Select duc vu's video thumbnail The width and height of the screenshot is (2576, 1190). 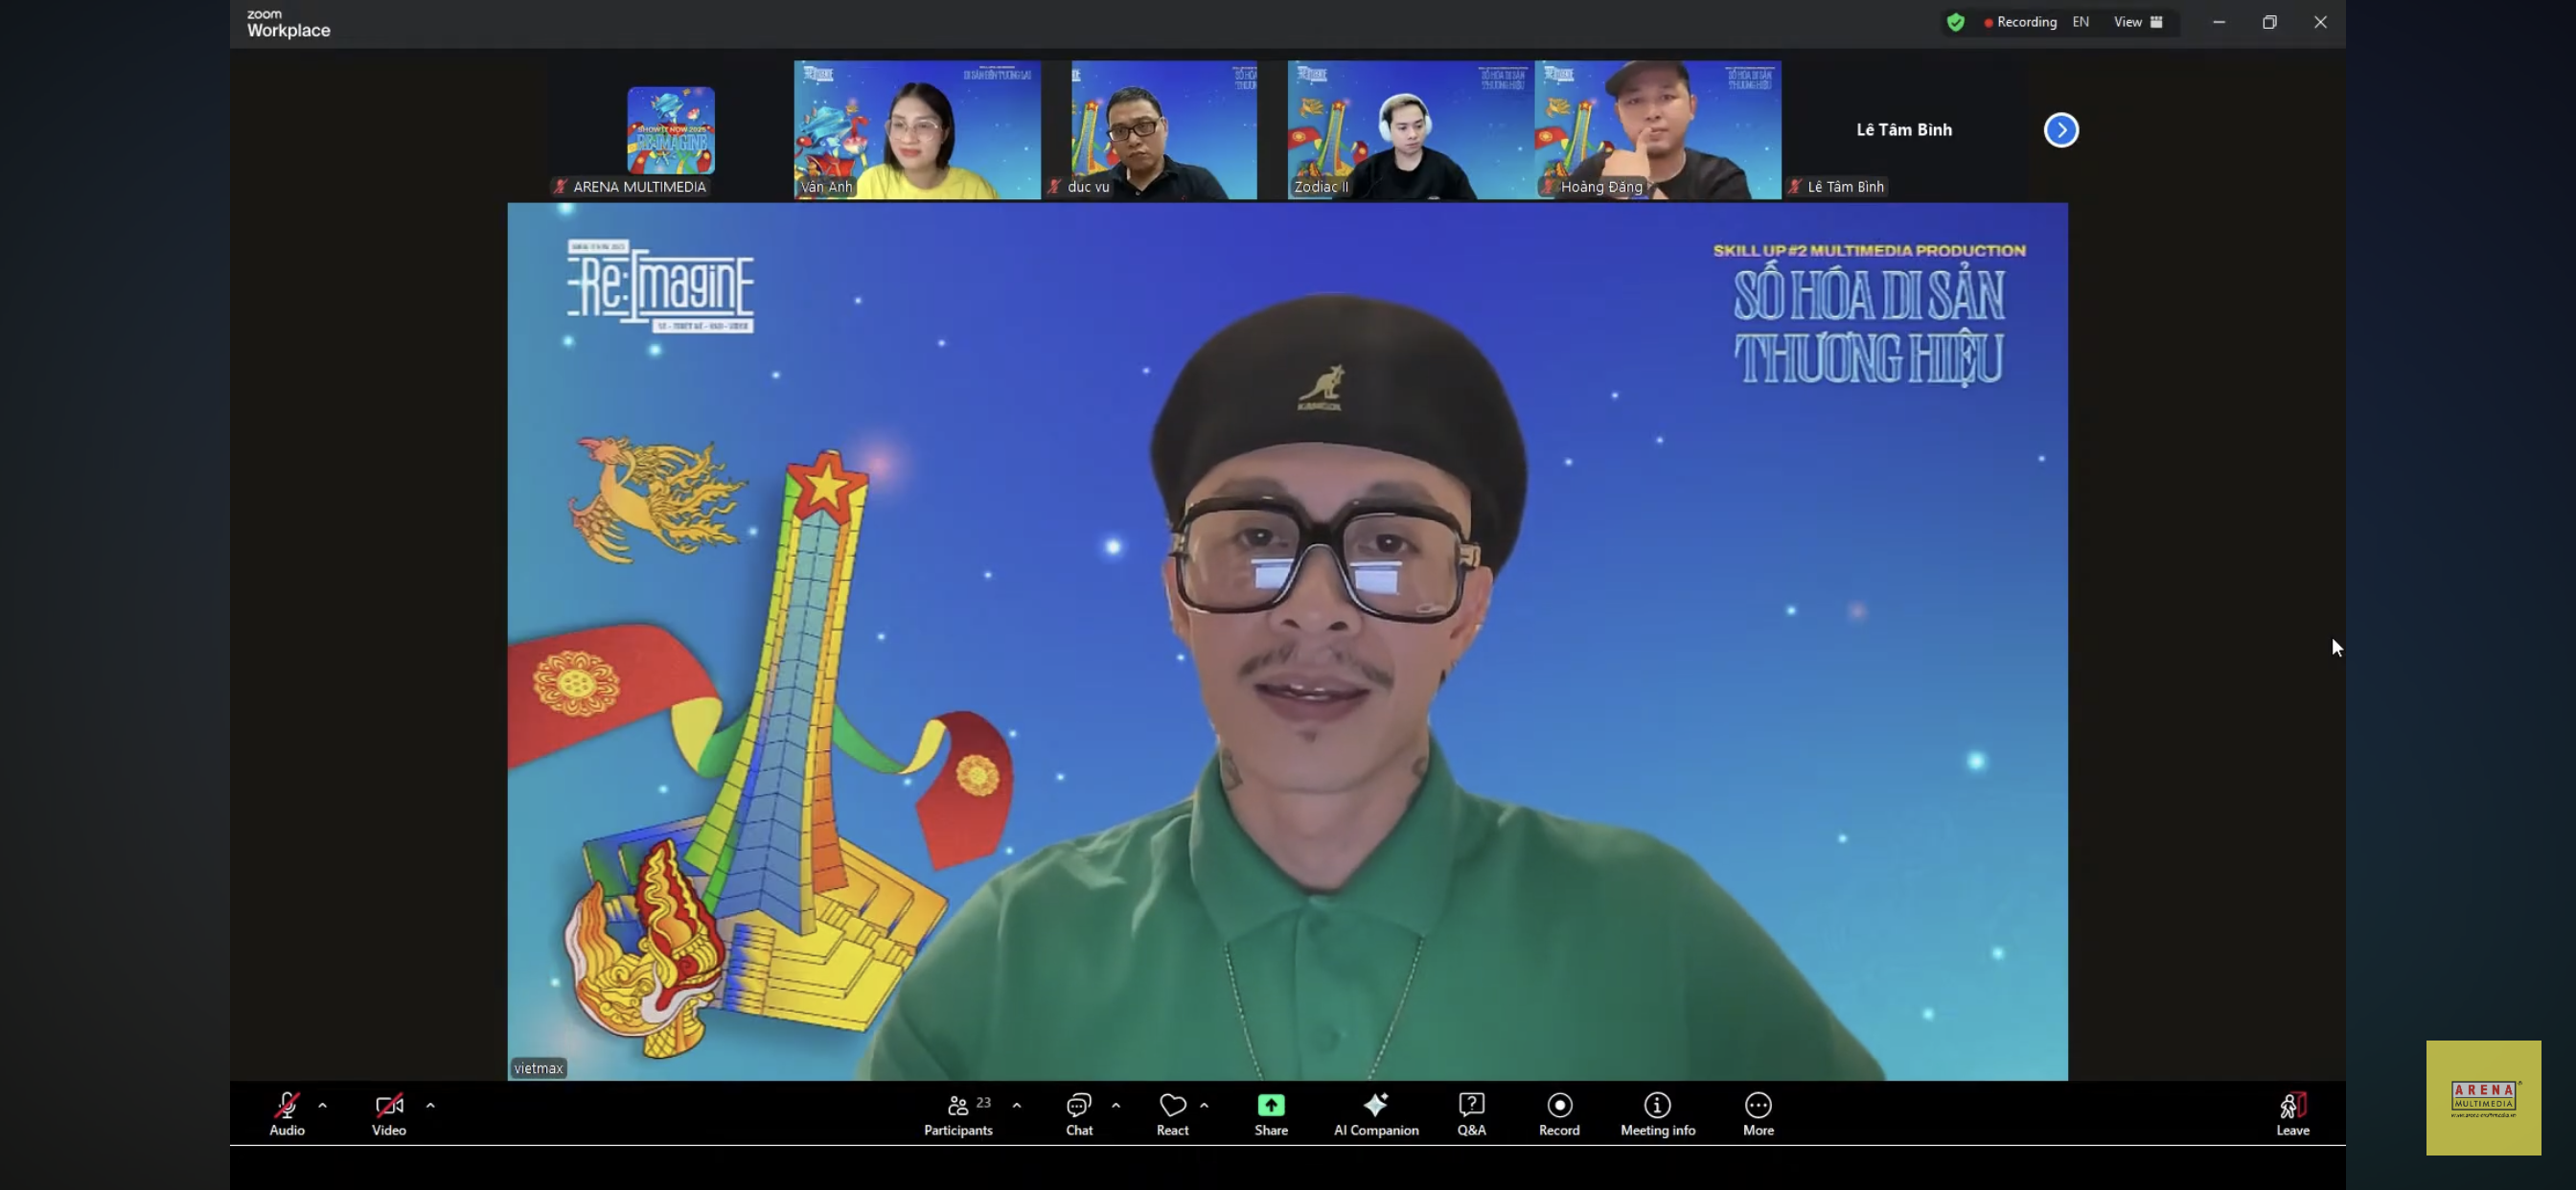pyautogui.click(x=1164, y=130)
